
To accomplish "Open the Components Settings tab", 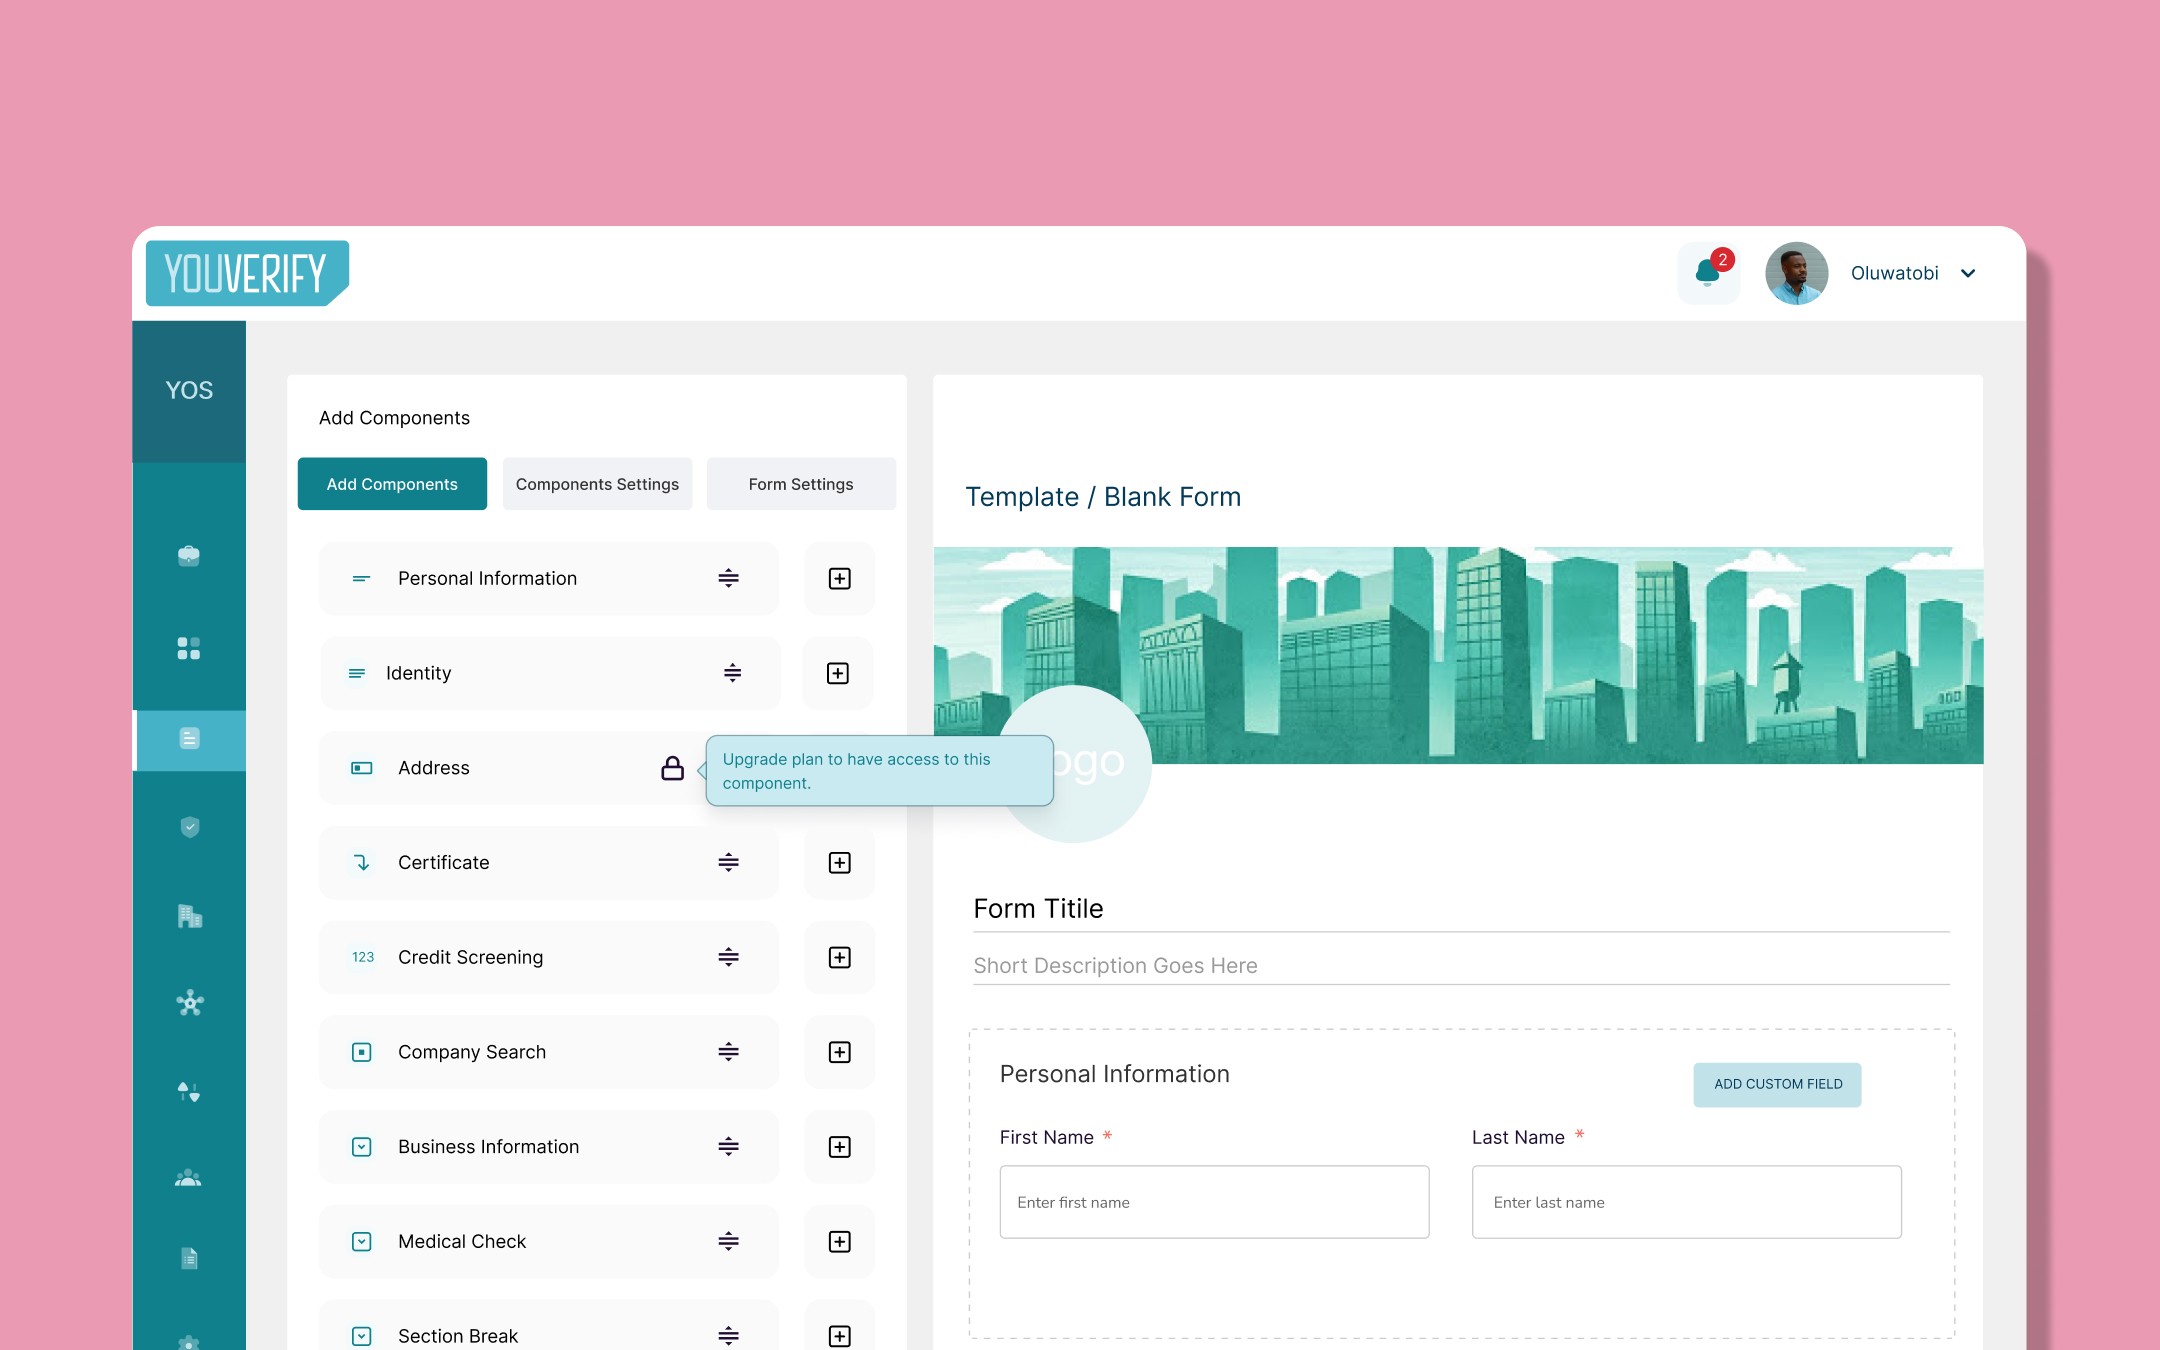I will 597,484.
